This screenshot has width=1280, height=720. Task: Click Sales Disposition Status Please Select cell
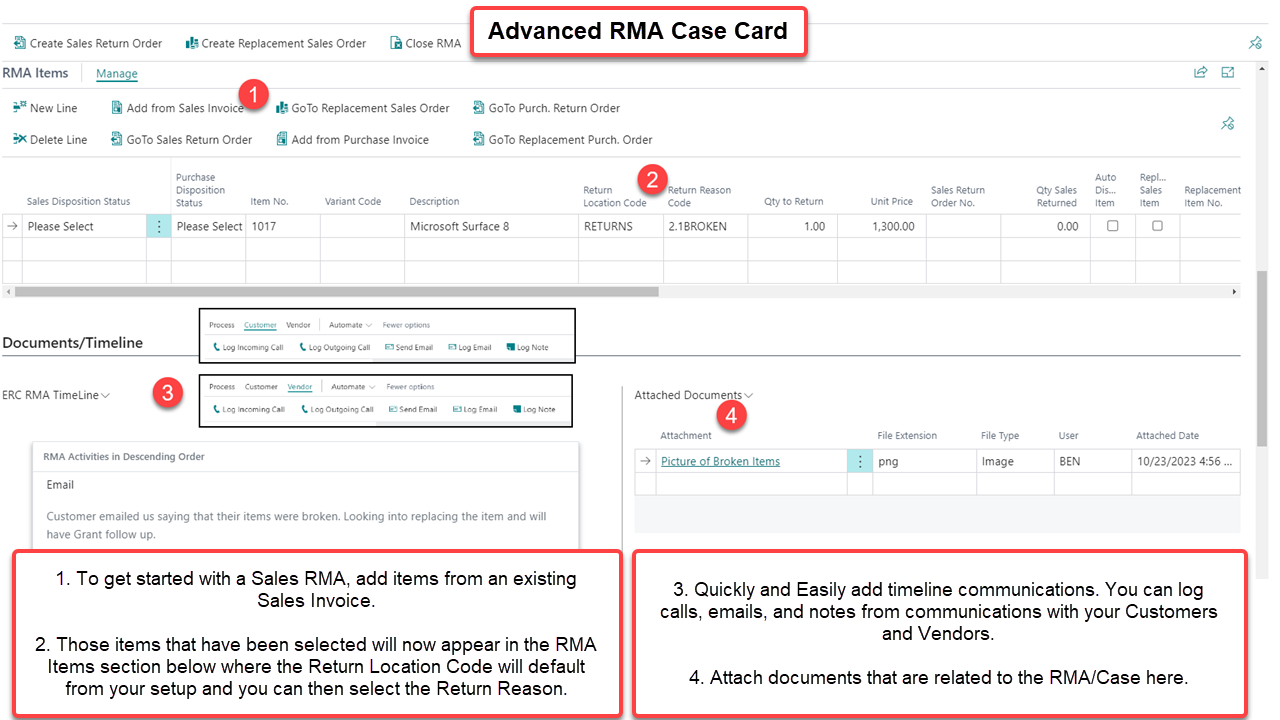[84, 226]
